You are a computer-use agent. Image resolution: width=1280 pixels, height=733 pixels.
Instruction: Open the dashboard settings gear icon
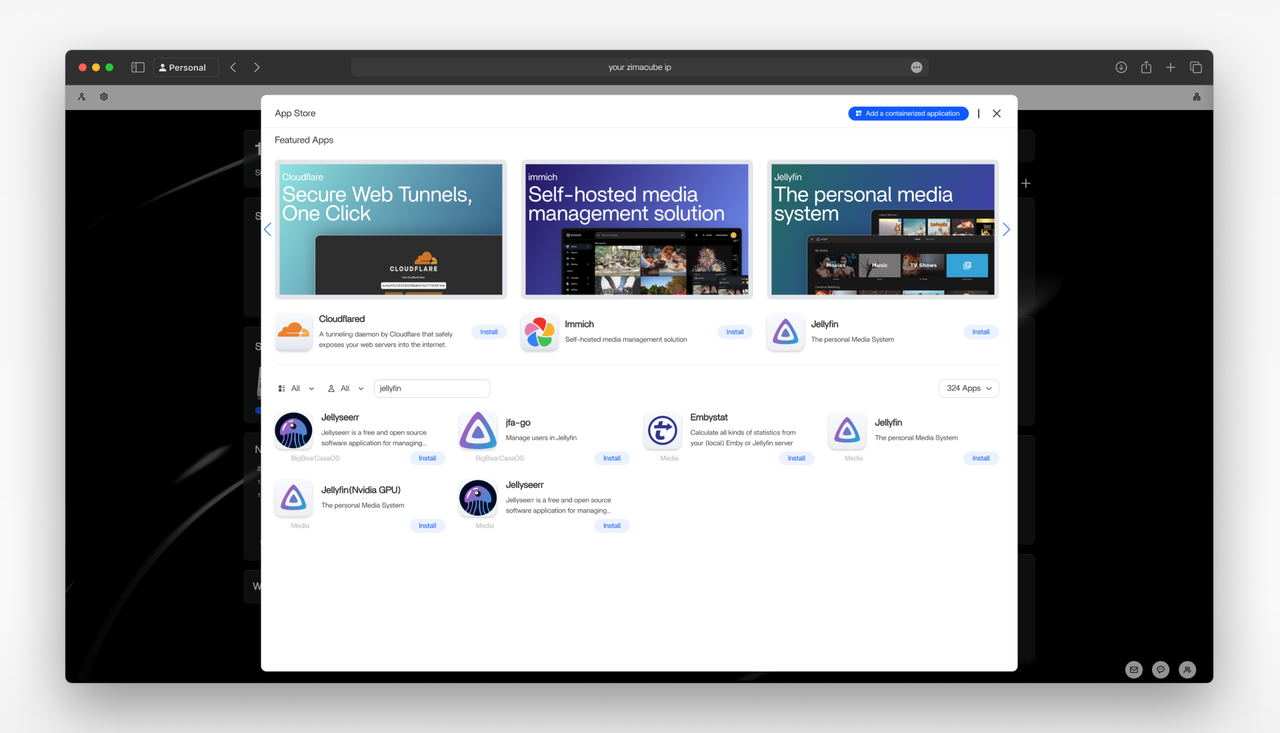pos(104,97)
